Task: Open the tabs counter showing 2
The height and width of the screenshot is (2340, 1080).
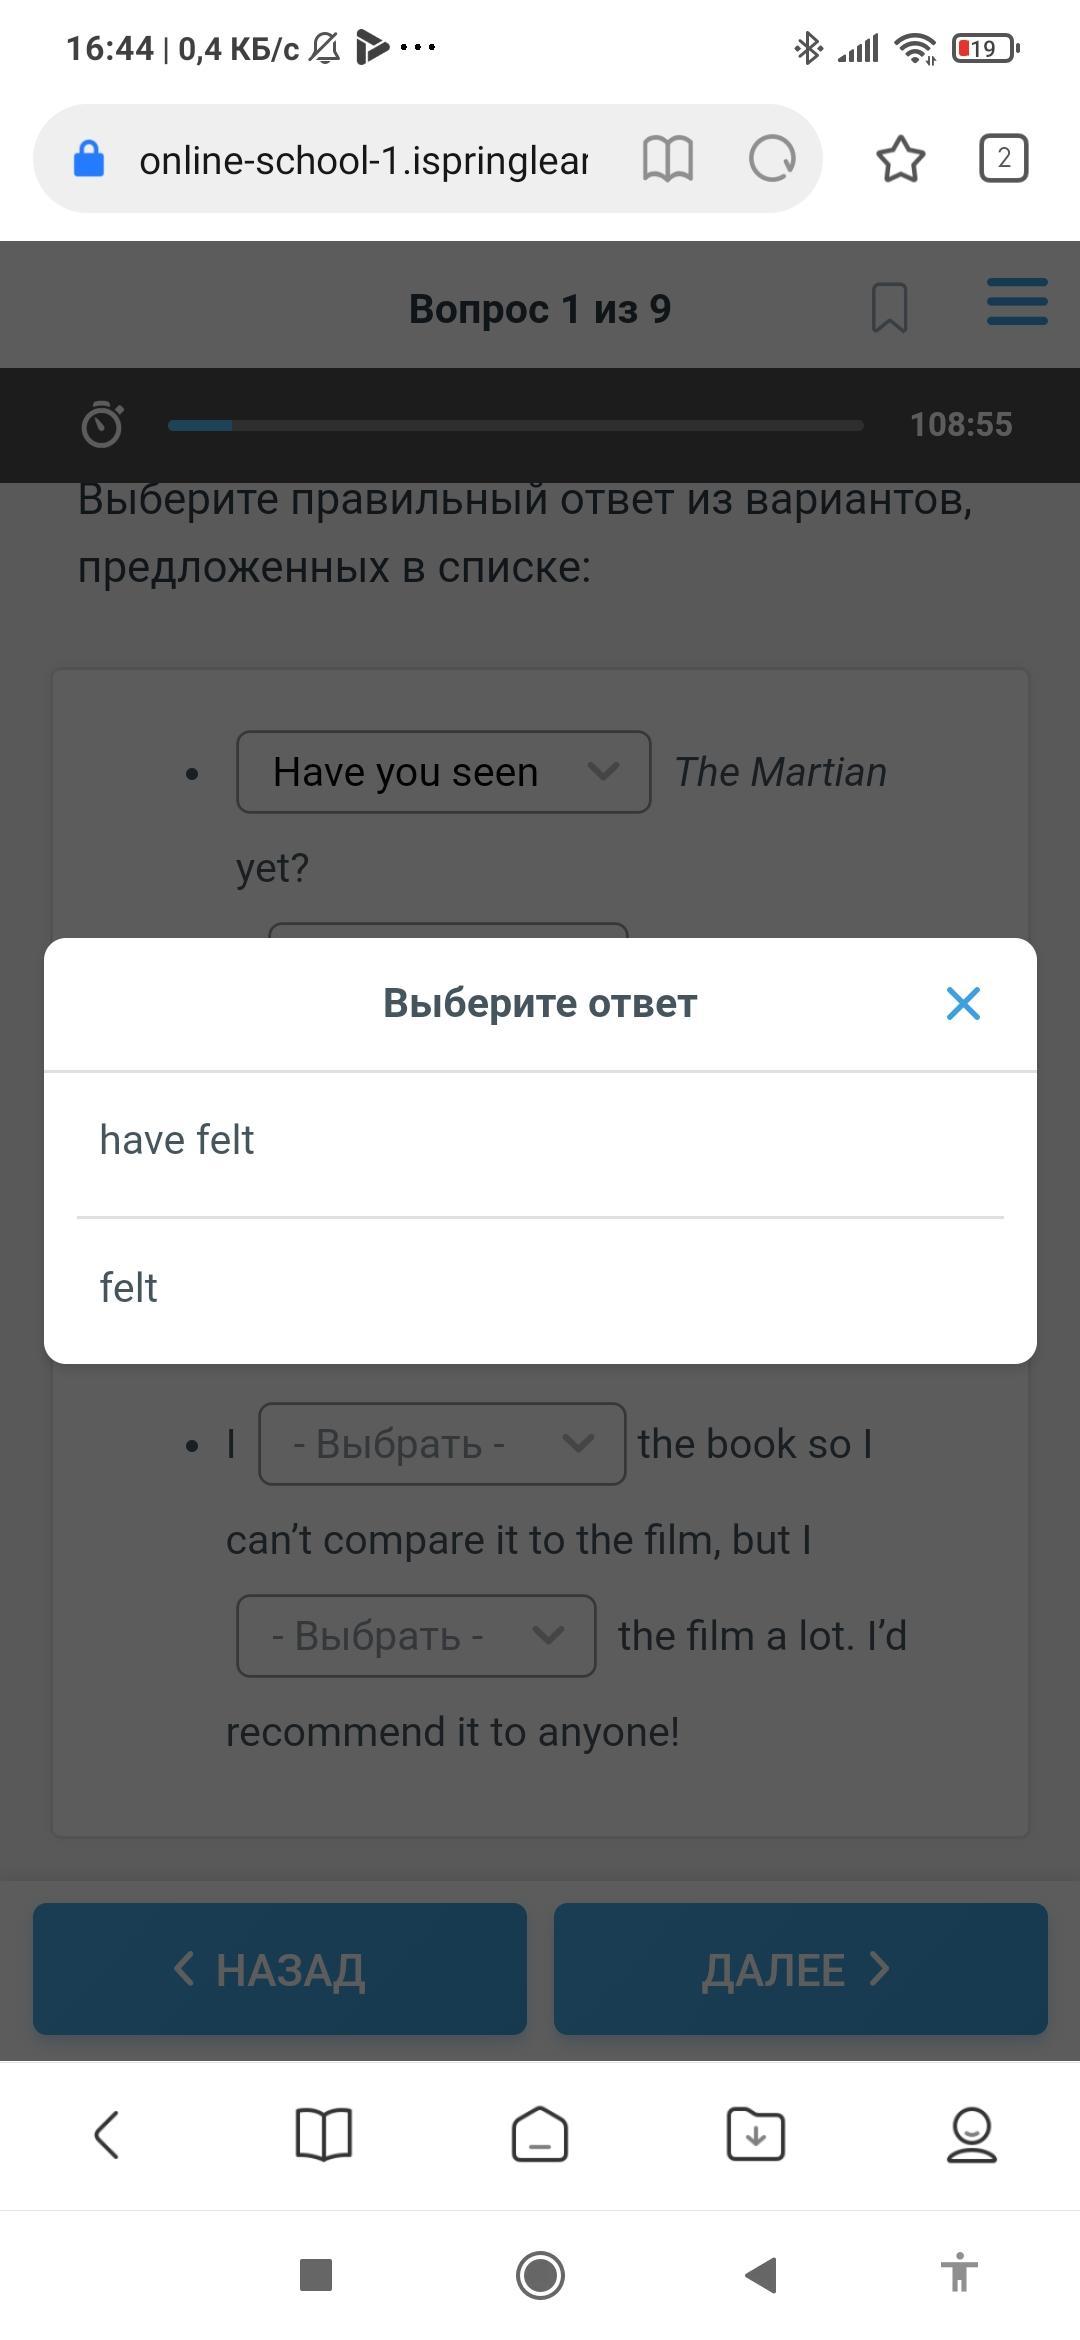Action: coord(1003,159)
